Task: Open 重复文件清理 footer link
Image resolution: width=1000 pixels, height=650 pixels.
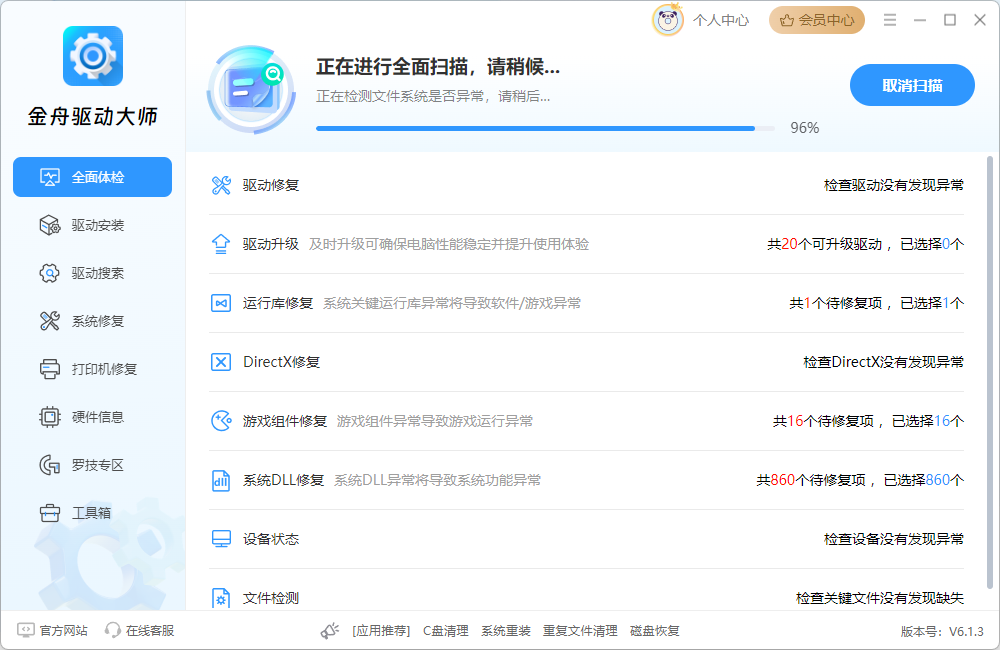Action: 580,631
